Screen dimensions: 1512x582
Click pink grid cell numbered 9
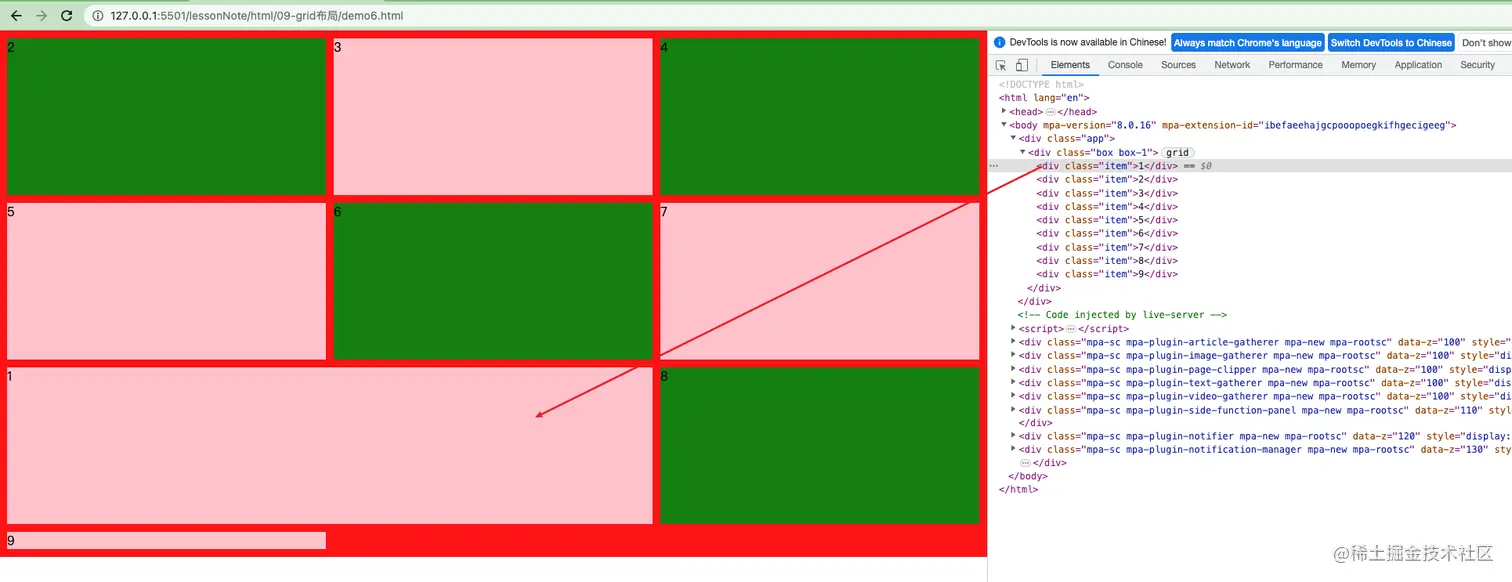coord(167,540)
